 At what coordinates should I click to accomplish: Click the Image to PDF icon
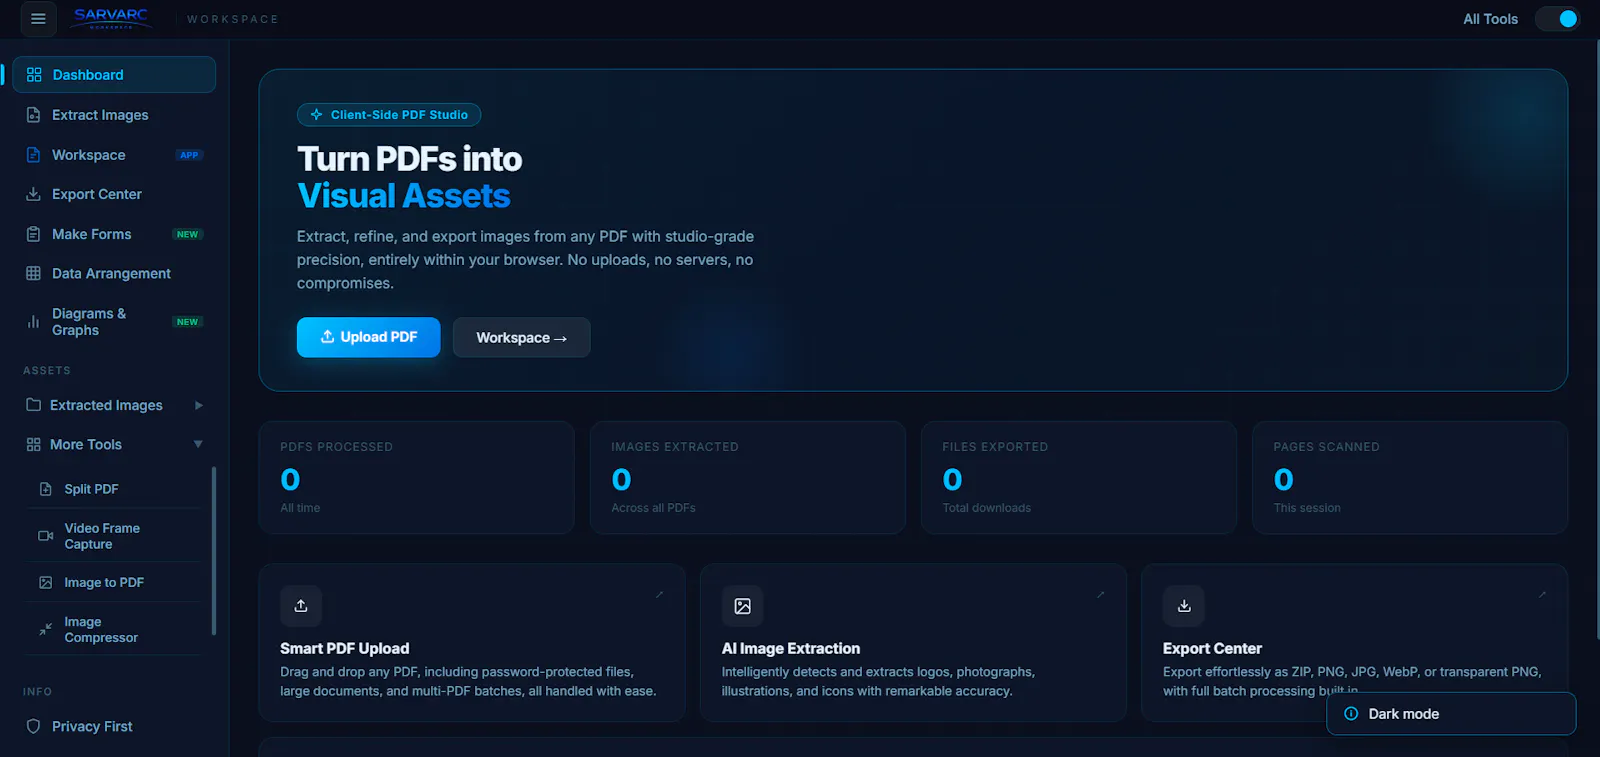coord(45,582)
